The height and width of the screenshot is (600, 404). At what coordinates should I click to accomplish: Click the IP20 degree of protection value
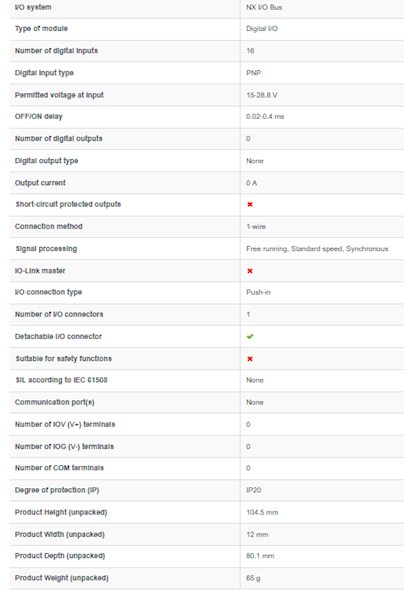[253, 490]
